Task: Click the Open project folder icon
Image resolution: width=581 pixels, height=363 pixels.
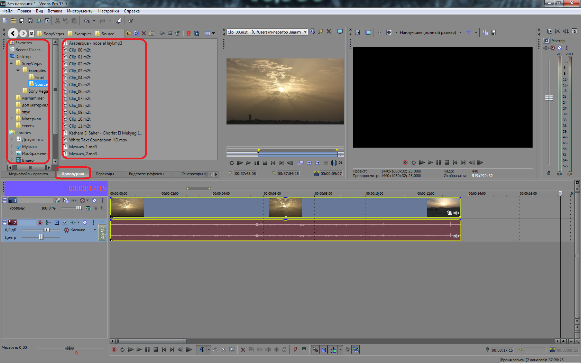Action: coord(13,21)
